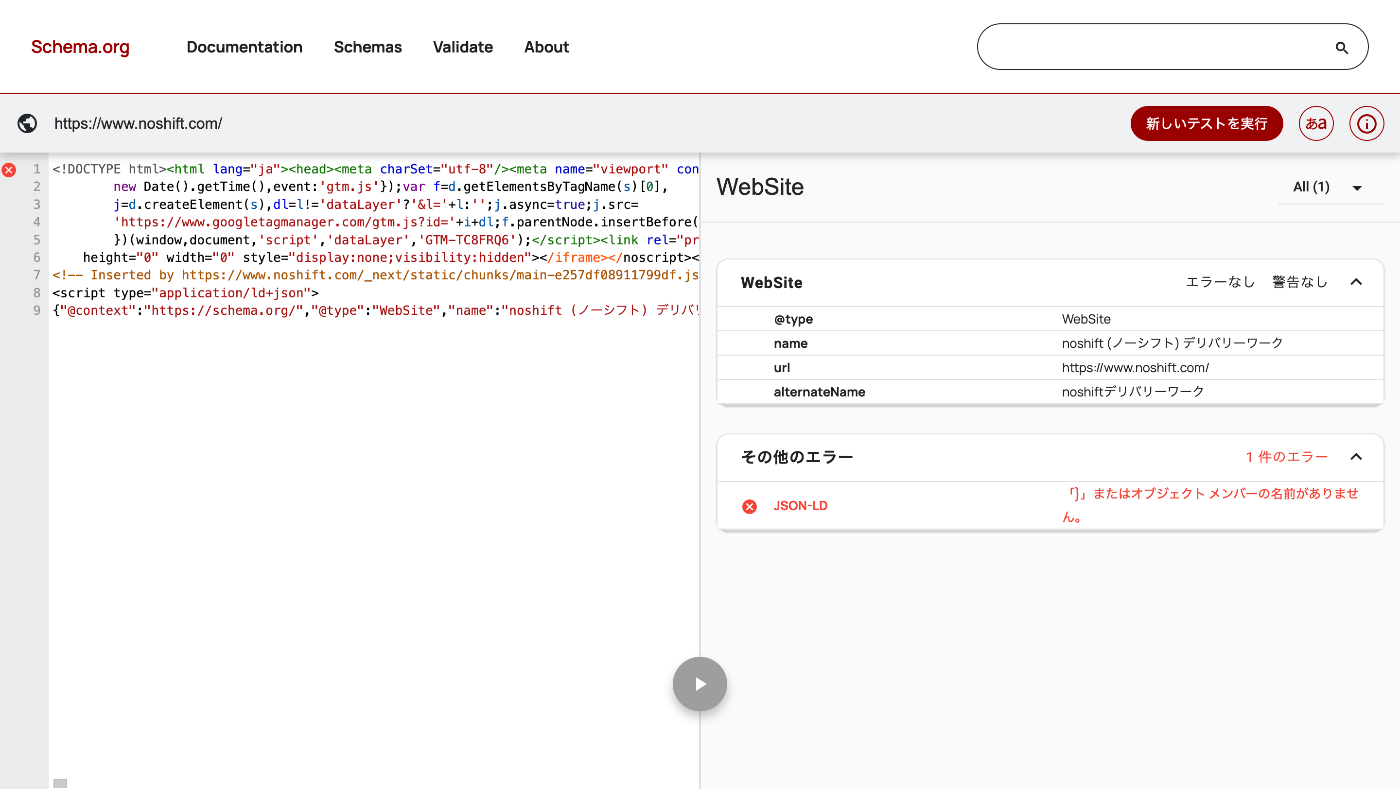The width and height of the screenshot is (1400, 789).
Task: Click the JSON-LD error entry
Action: [x=800, y=506]
